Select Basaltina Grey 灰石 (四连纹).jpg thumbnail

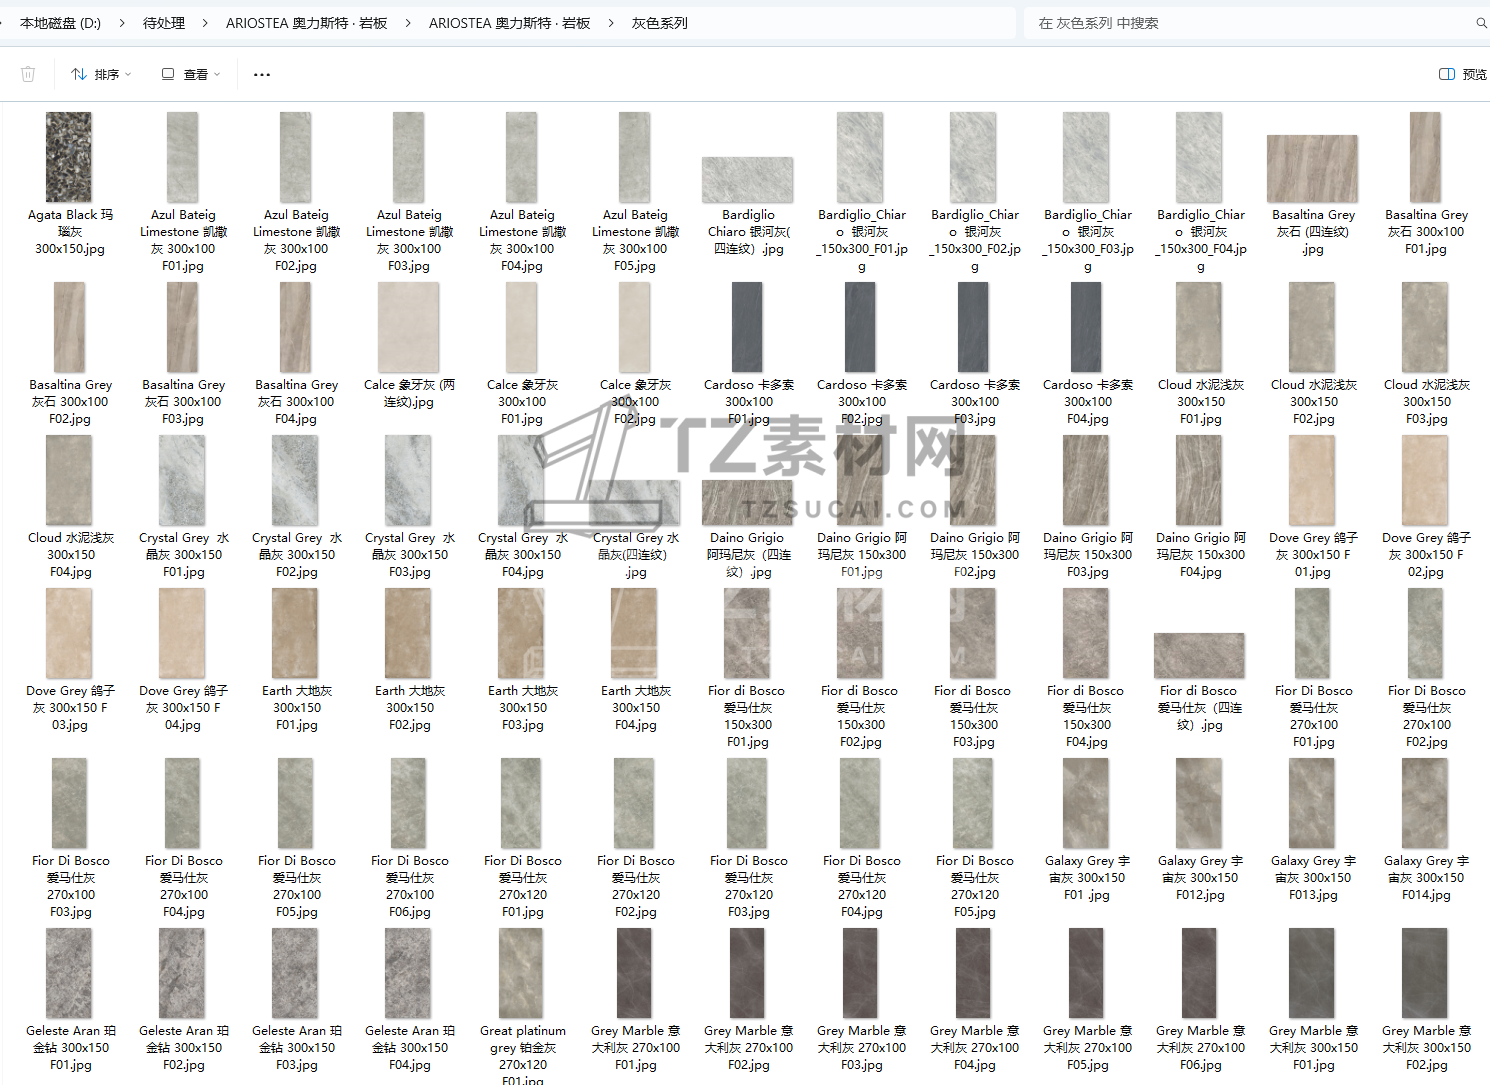(1312, 169)
